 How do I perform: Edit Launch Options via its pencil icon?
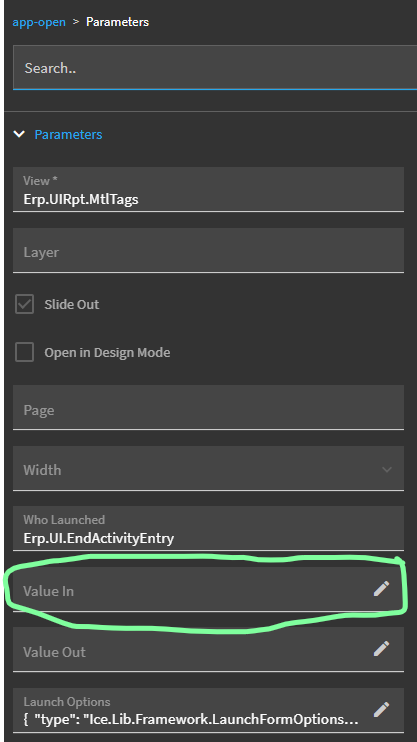point(381,709)
